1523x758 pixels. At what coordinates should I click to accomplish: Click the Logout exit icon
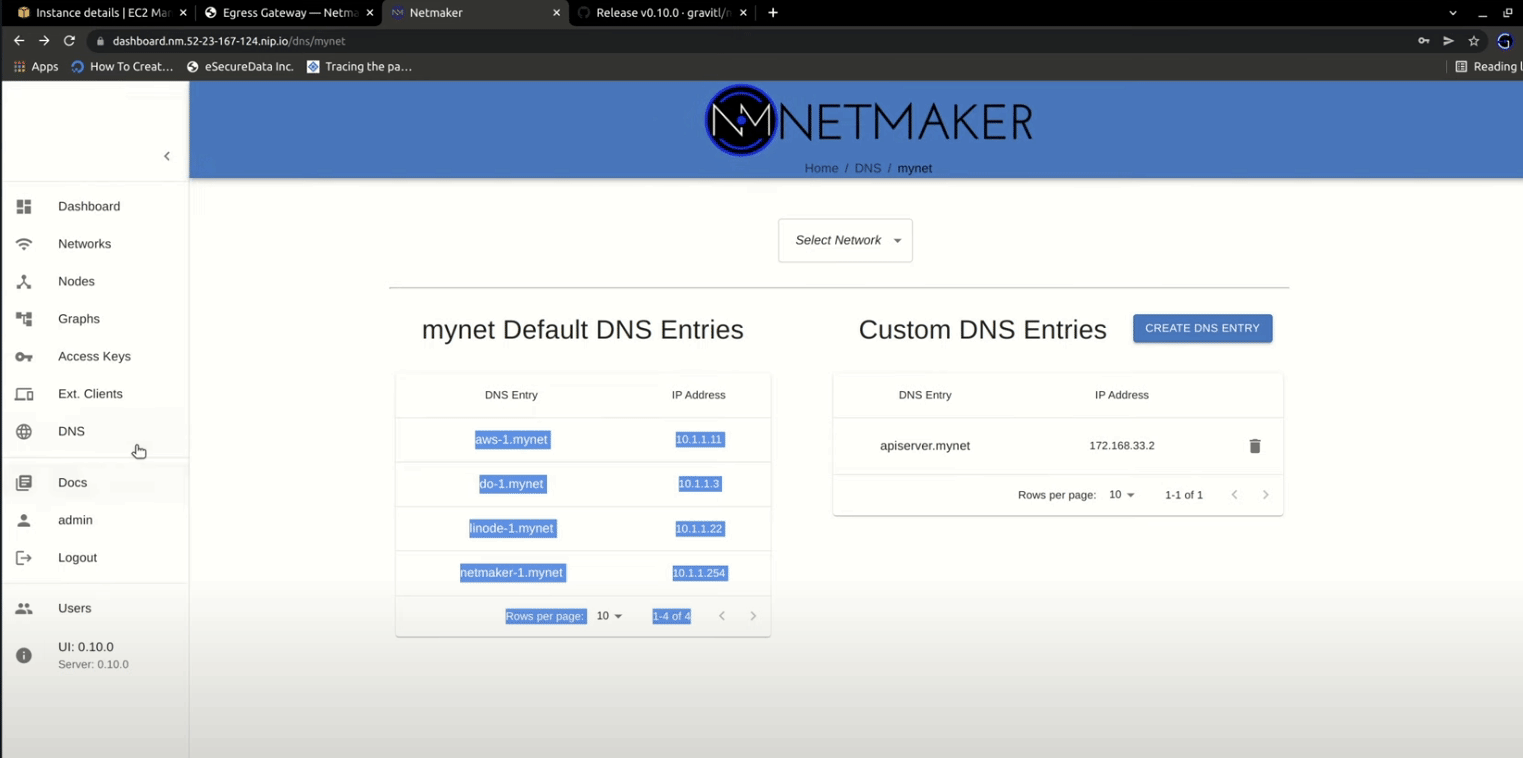pos(24,558)
